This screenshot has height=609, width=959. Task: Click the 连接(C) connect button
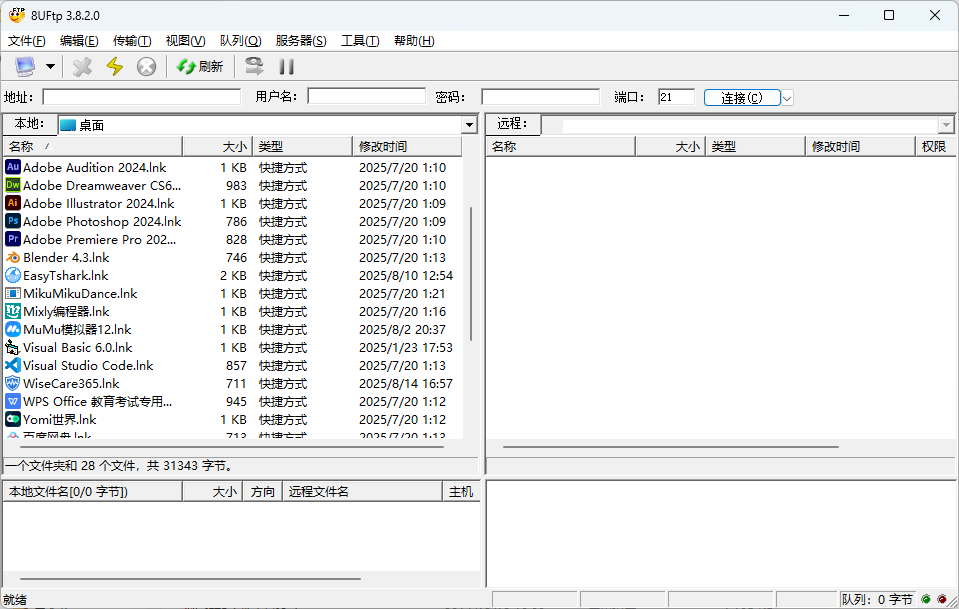(742, 98)
